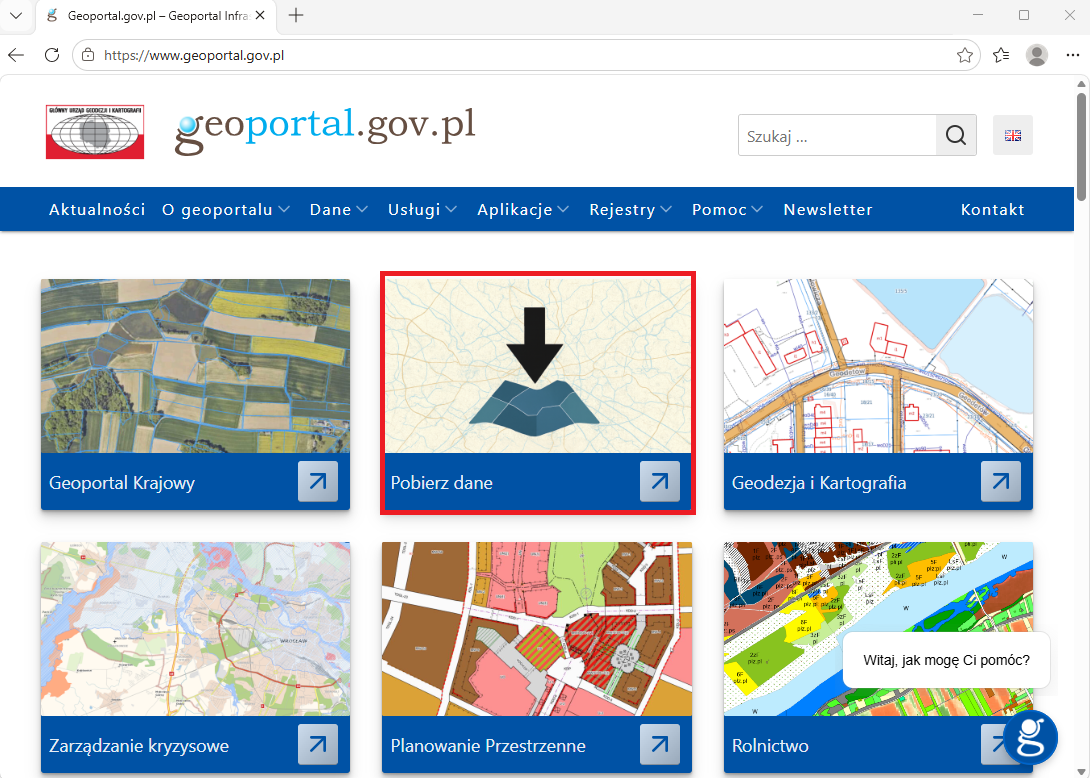1090x778 pixels.
Task: Close the Geoportal.gov.pl tab
Action: pos(260,15)
